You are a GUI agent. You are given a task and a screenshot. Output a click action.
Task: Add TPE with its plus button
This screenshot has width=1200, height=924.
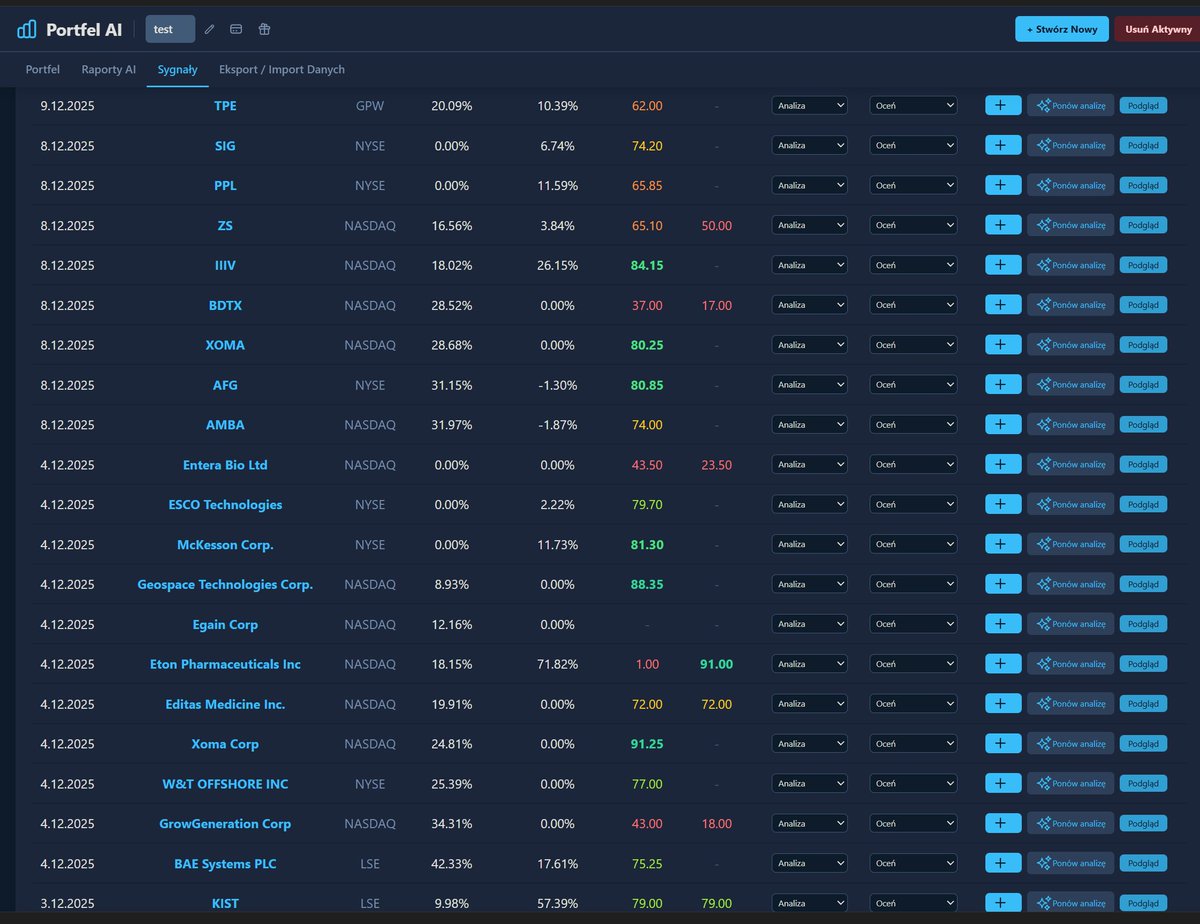1003,105
